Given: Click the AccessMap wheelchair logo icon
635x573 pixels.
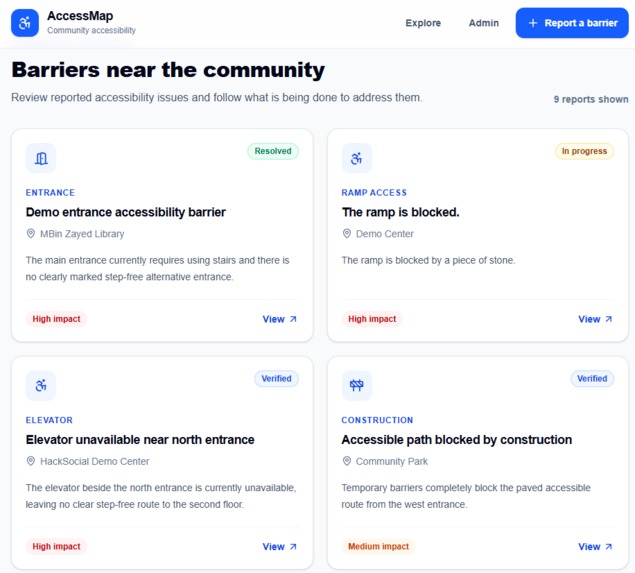Looking at the screenshot, I should pos(25,23).
